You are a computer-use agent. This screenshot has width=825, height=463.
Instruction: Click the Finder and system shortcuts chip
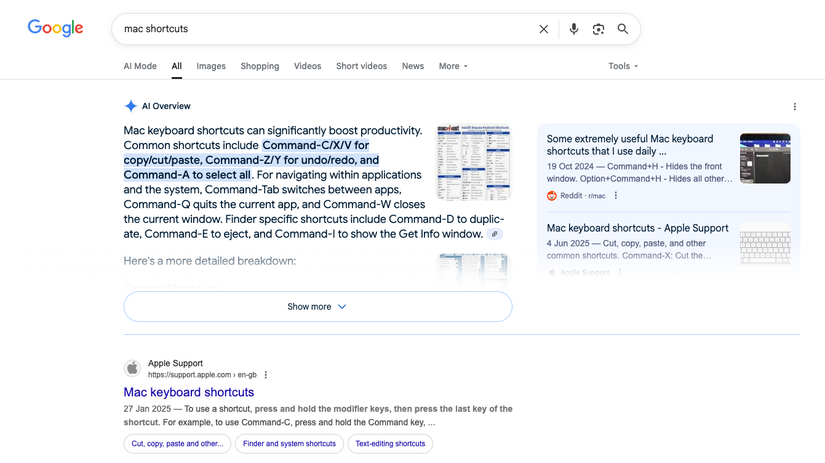[x=290, y=443]
